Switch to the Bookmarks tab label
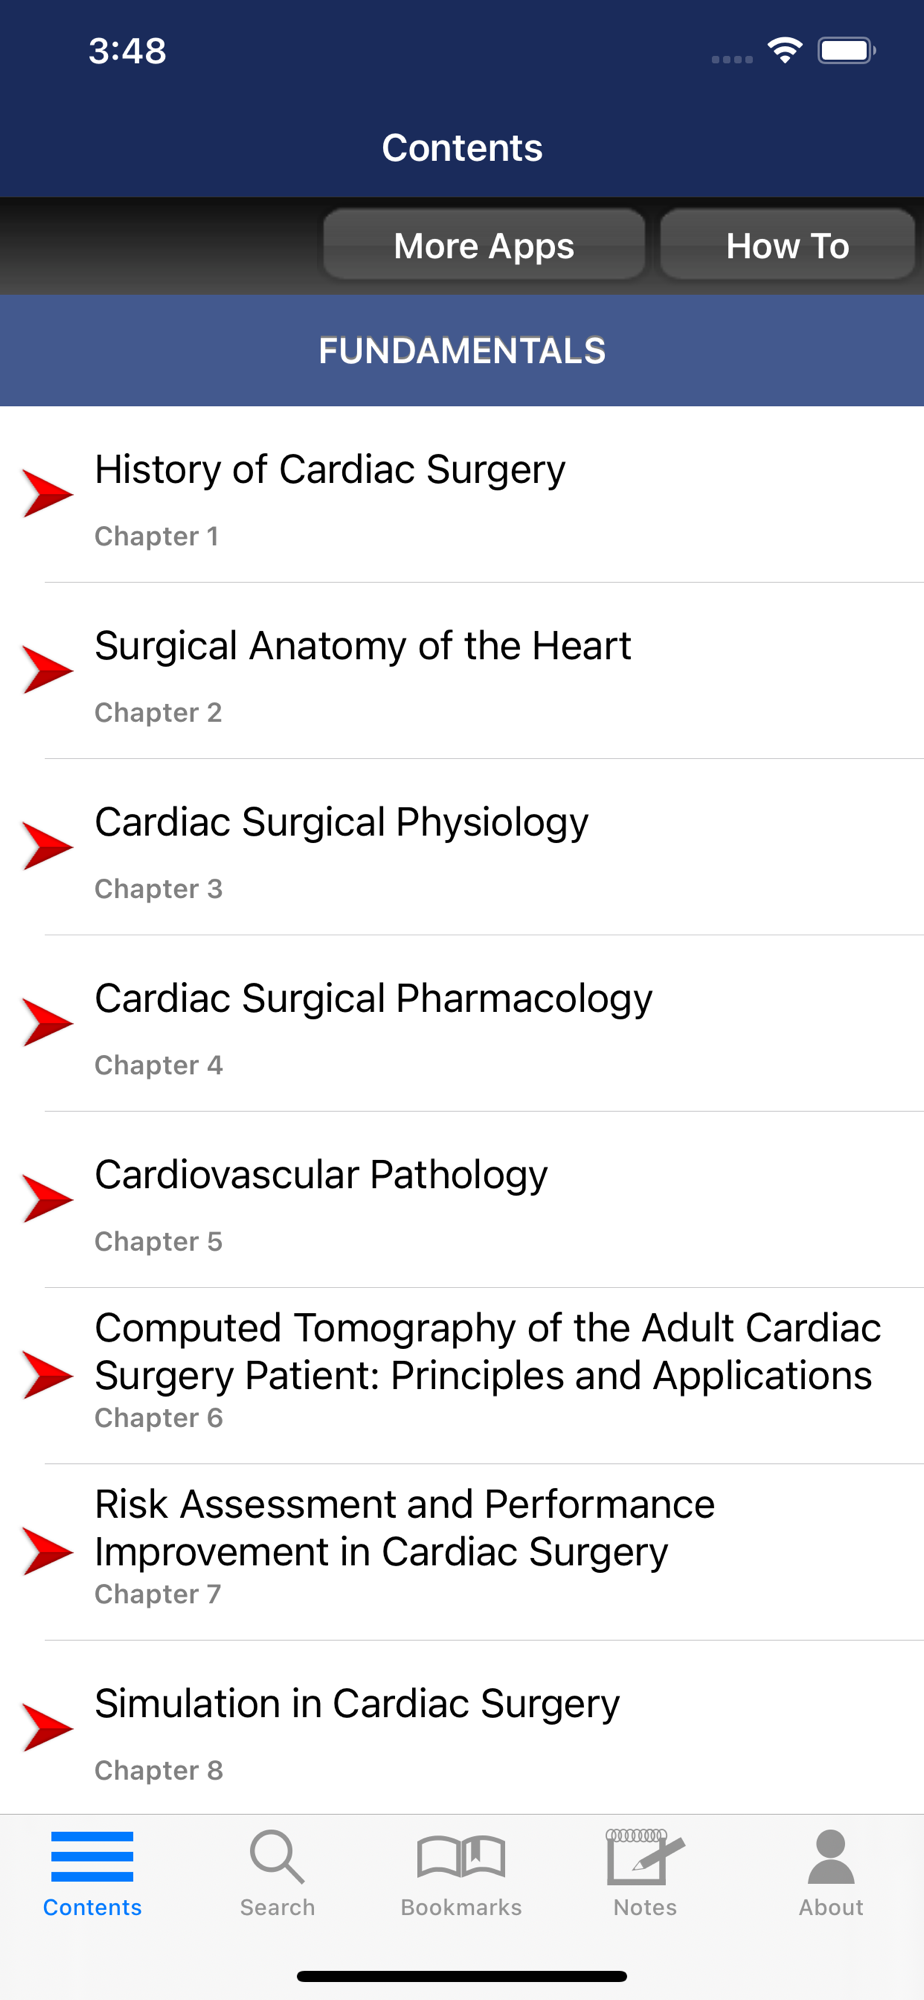 point(461,1907)
